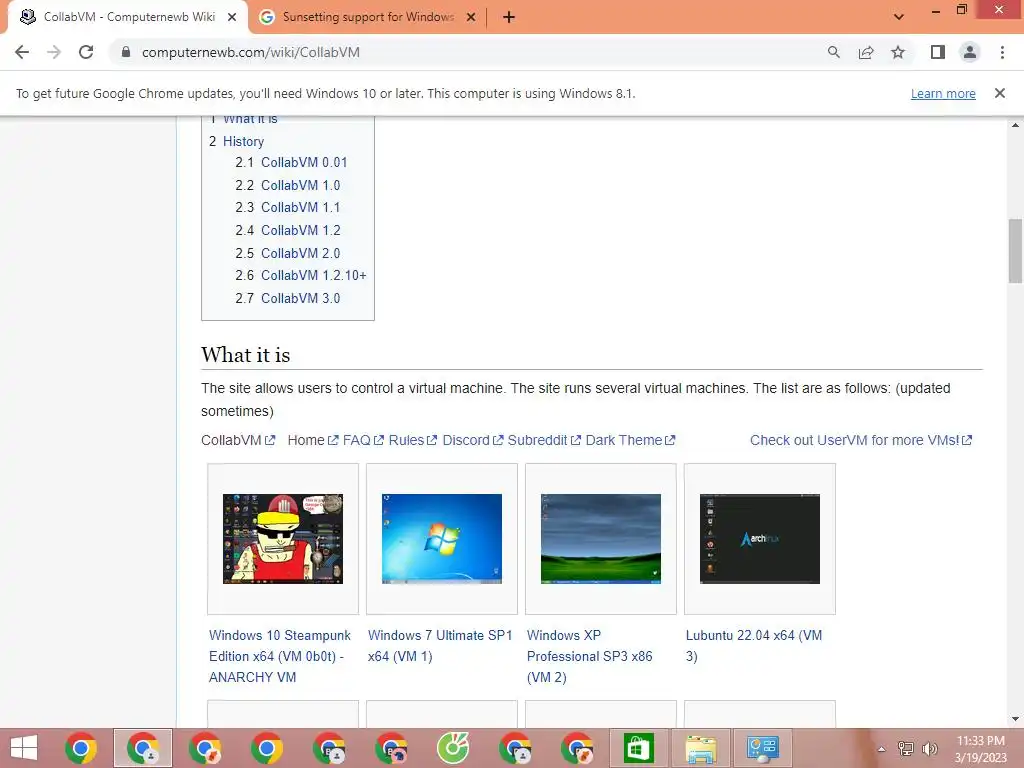The height and width of the screenshot is (768, 1024).
Task: Switch to the CollabVM - Computernewb Wiki tab
Action: (x=129, y=18)
